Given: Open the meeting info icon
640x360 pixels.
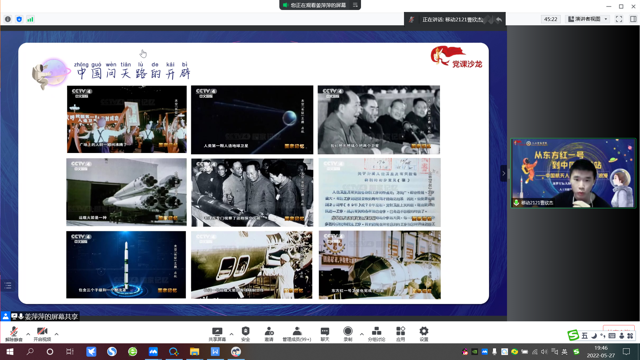Looking at the screenshot, I should (8, 19).
